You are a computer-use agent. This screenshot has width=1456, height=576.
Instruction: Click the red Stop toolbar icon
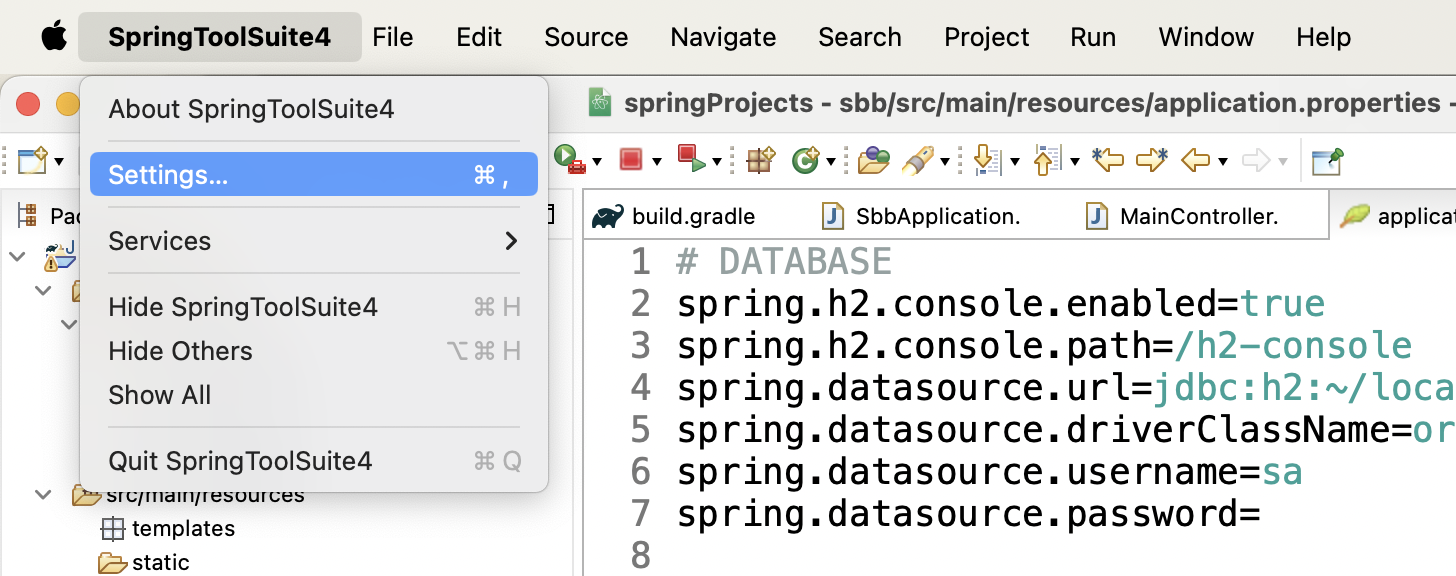click(630, 159)
